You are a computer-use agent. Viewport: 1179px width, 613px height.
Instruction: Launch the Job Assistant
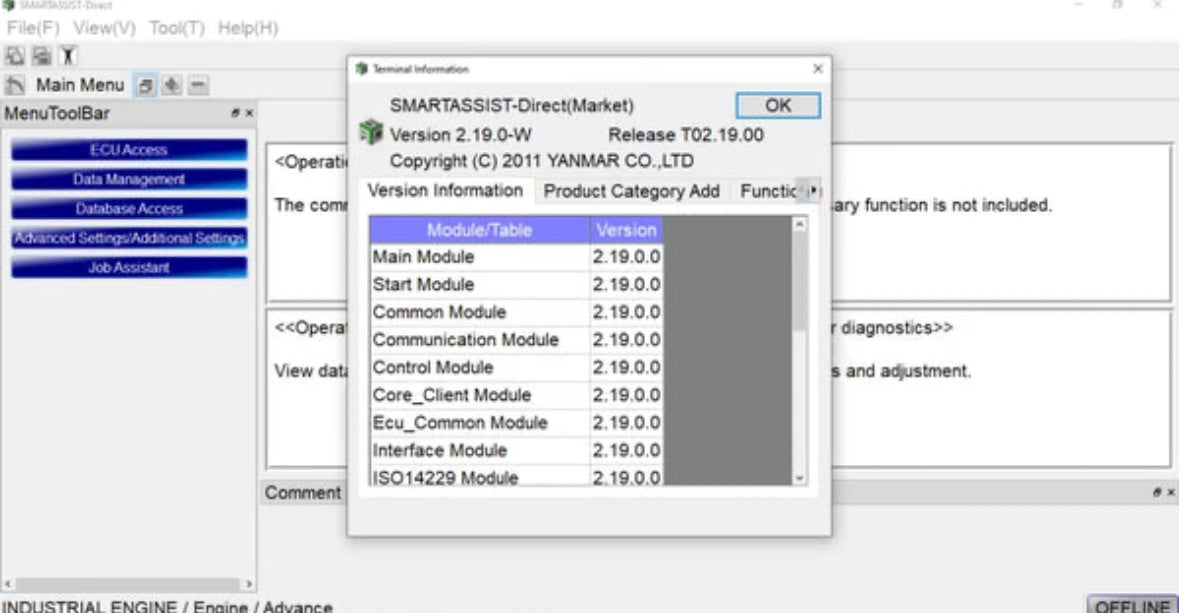[129, 268]
